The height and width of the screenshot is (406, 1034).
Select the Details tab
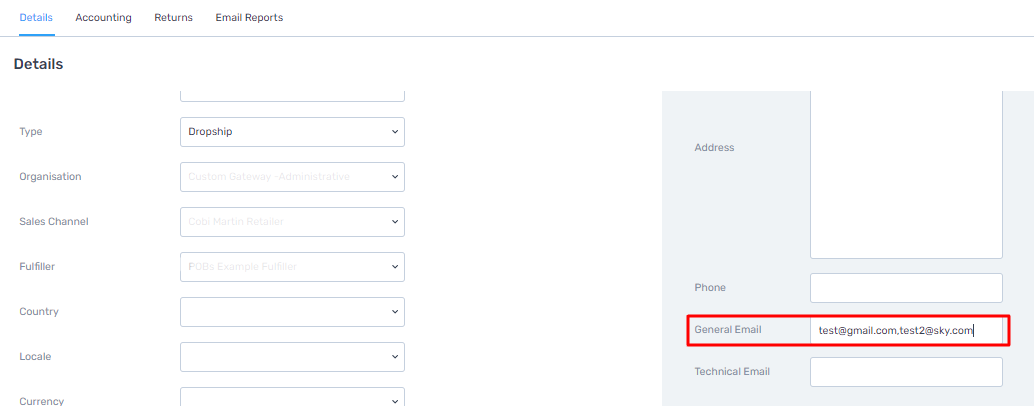pos(36,18)
